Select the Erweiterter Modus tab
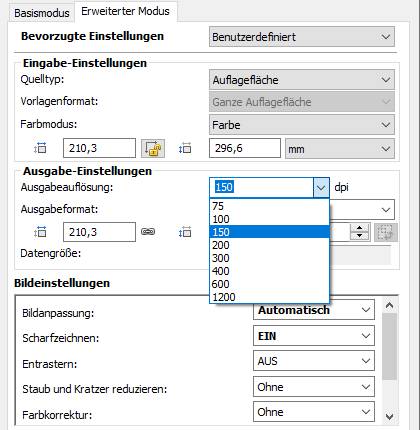Viewport: 420px width, 430px height. coord(125,11)
